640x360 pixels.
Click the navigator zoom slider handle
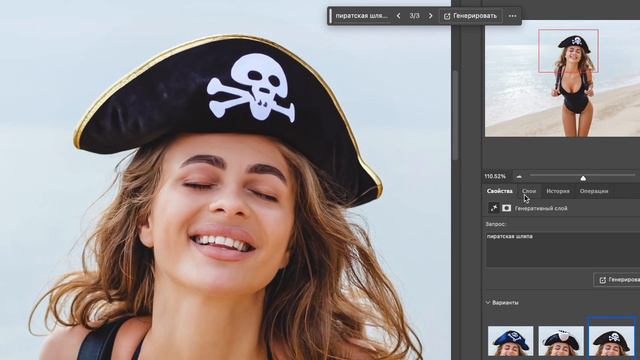(x=583, y=178)
